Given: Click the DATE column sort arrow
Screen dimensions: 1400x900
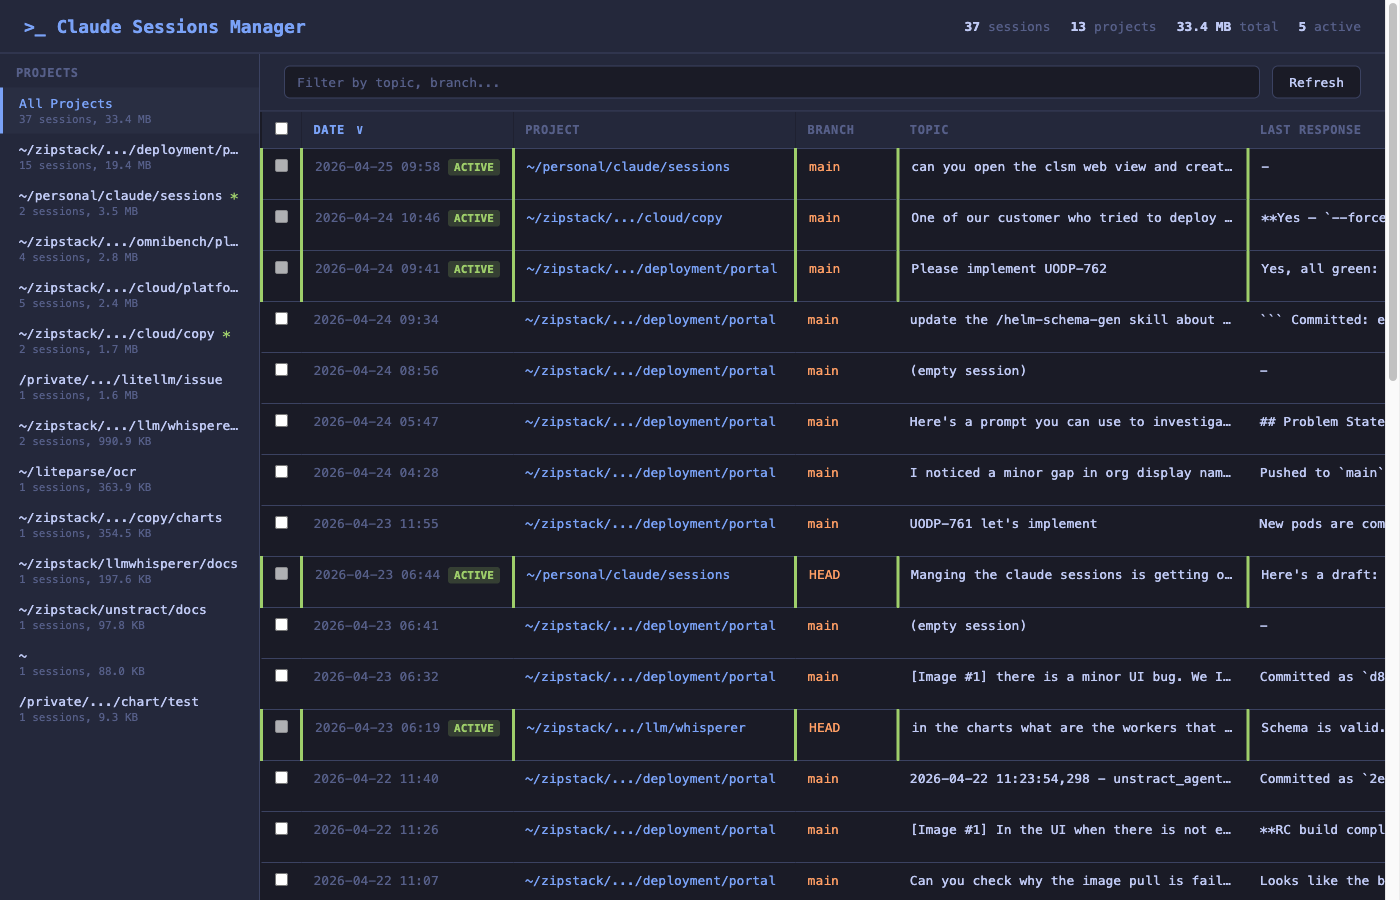Looking at the screenshot, I should (x=360, y=130).
